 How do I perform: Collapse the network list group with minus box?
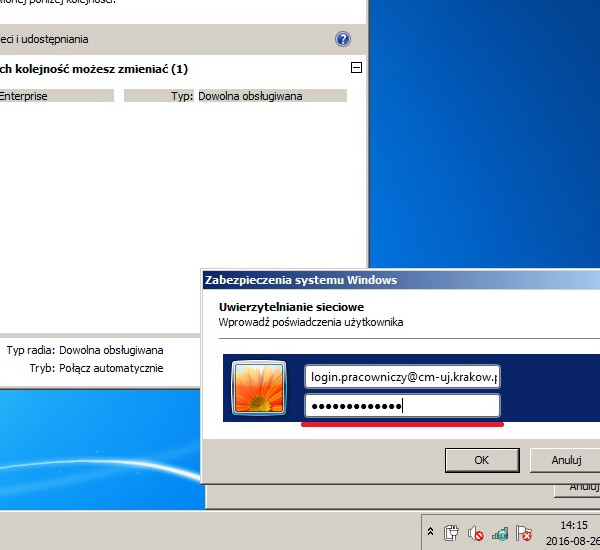point(355,68)
